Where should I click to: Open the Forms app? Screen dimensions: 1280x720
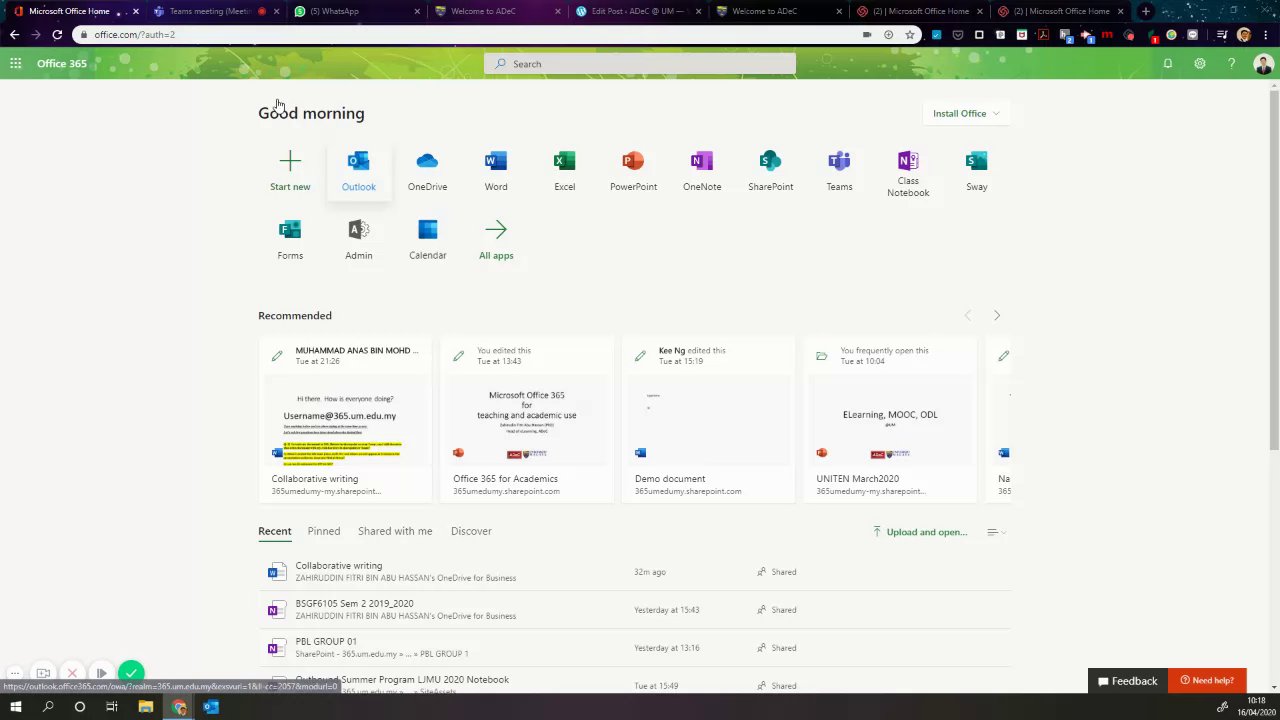[x=290, y=240]
